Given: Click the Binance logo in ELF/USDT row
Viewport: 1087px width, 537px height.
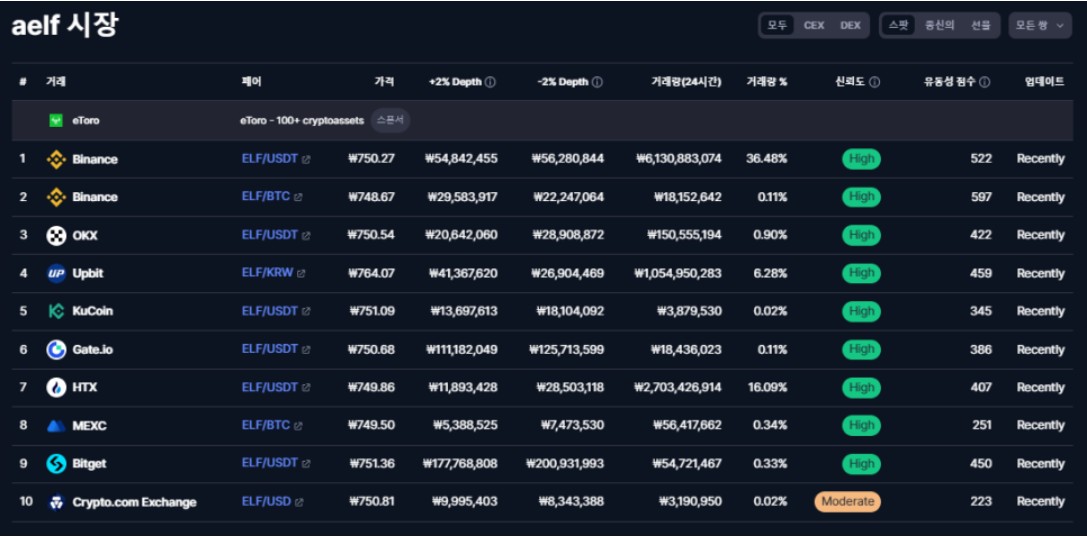Looking at the screenshot, I should point(56,159).
